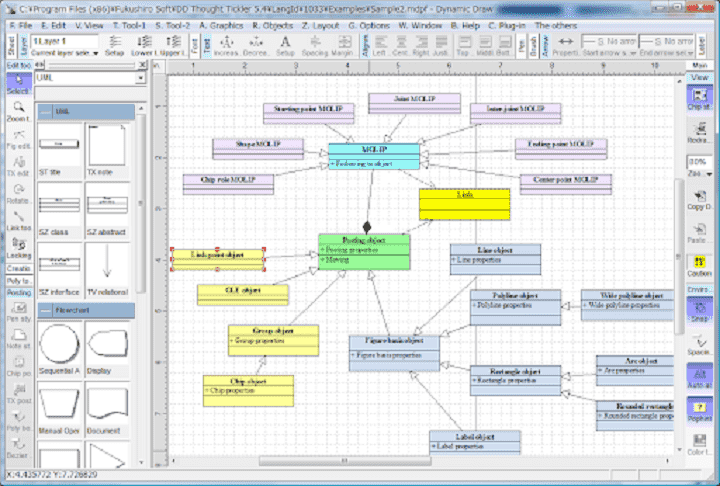Open the zoom percentage dropdown
This screenshot has height=486, width=720.
pyautogui.click(x=709, y=174)
